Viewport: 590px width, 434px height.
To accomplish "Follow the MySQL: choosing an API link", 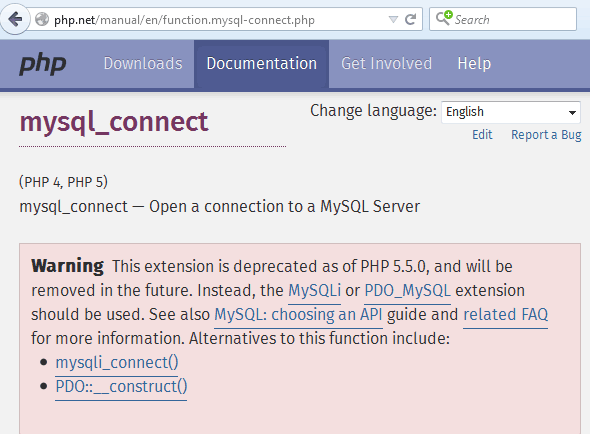I will (x=298, y=315).
